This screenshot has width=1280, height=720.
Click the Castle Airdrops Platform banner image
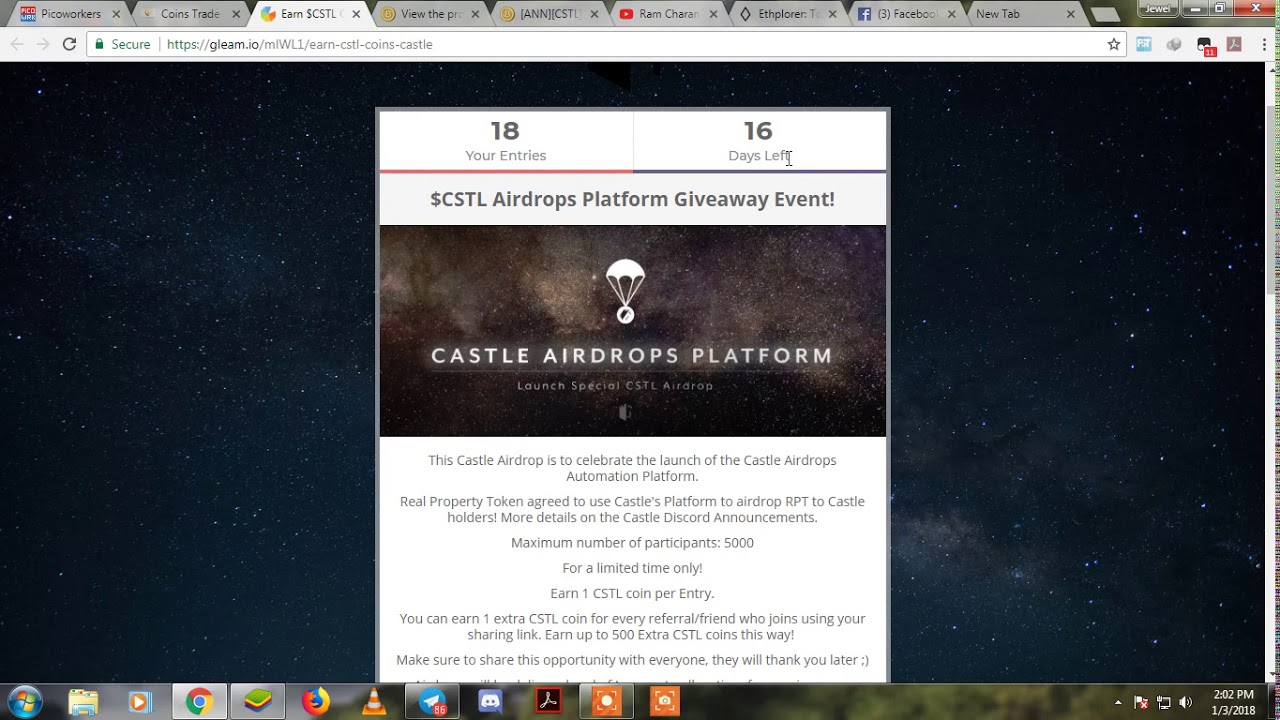point(632,331)
